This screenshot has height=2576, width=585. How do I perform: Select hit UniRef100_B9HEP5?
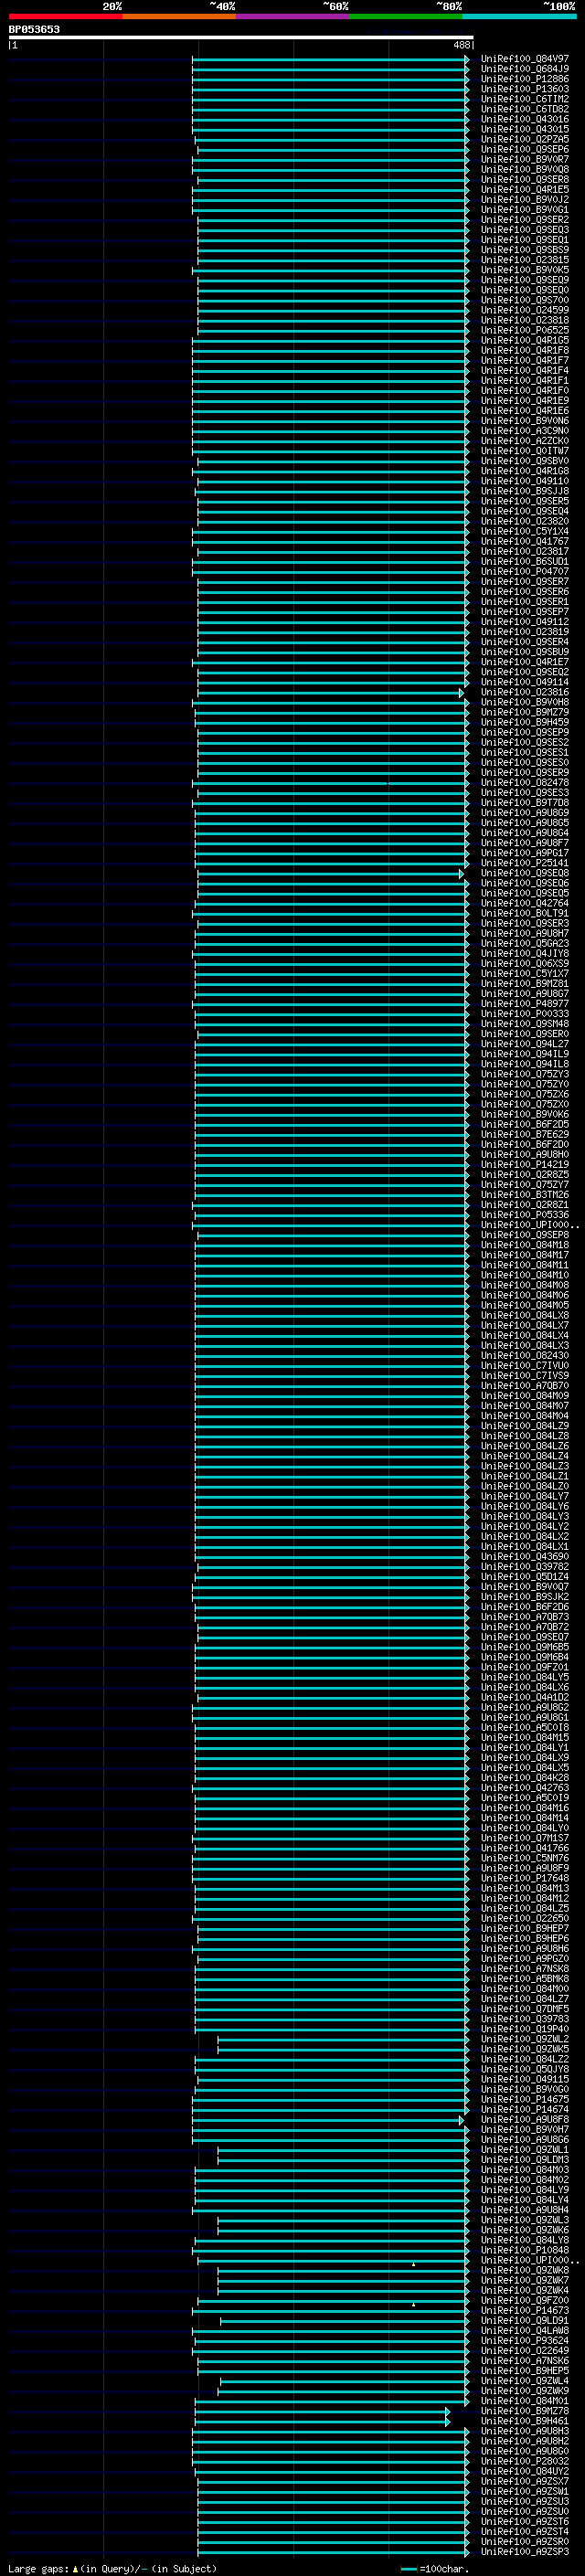[525, 2370]
